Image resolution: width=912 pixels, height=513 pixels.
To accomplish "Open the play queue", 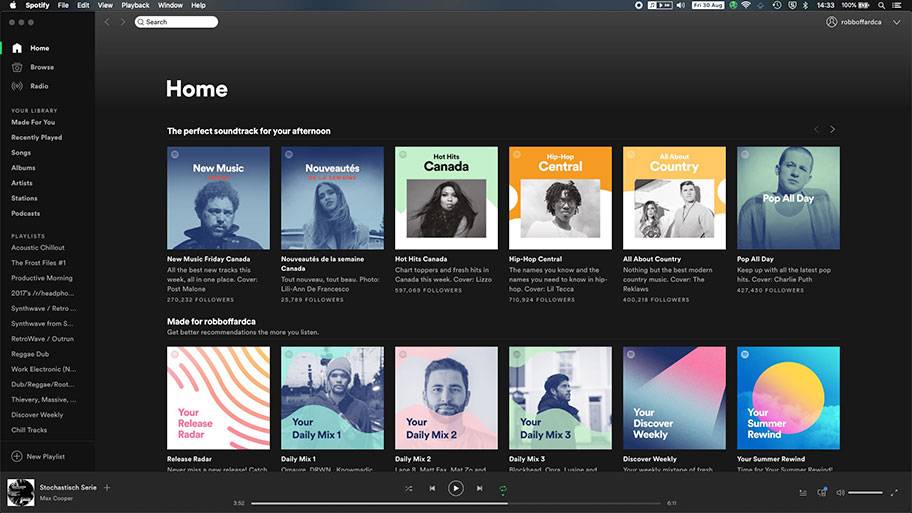I will point(803,492).
